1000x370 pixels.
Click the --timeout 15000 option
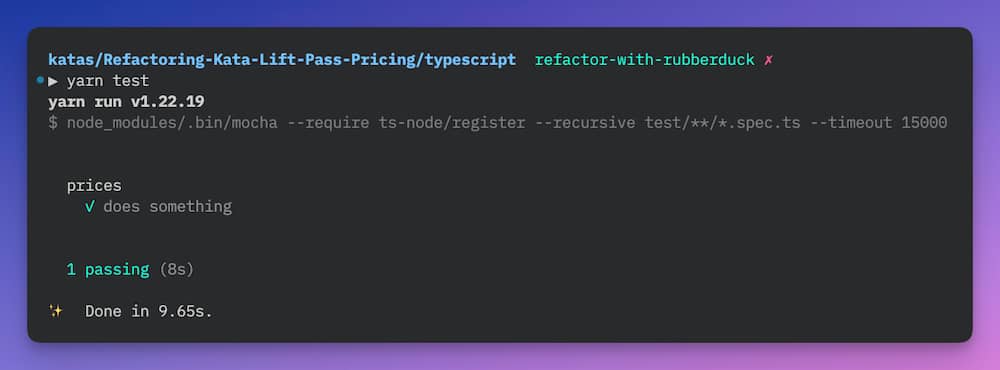(879, 123)
